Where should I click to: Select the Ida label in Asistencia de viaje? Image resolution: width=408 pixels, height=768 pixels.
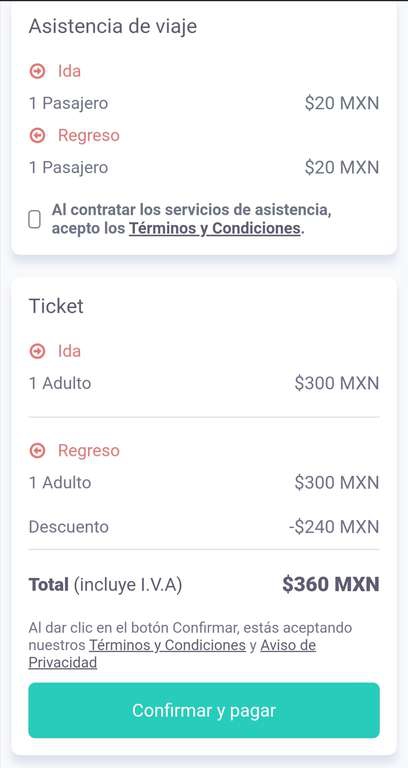(x=69, y=72)
